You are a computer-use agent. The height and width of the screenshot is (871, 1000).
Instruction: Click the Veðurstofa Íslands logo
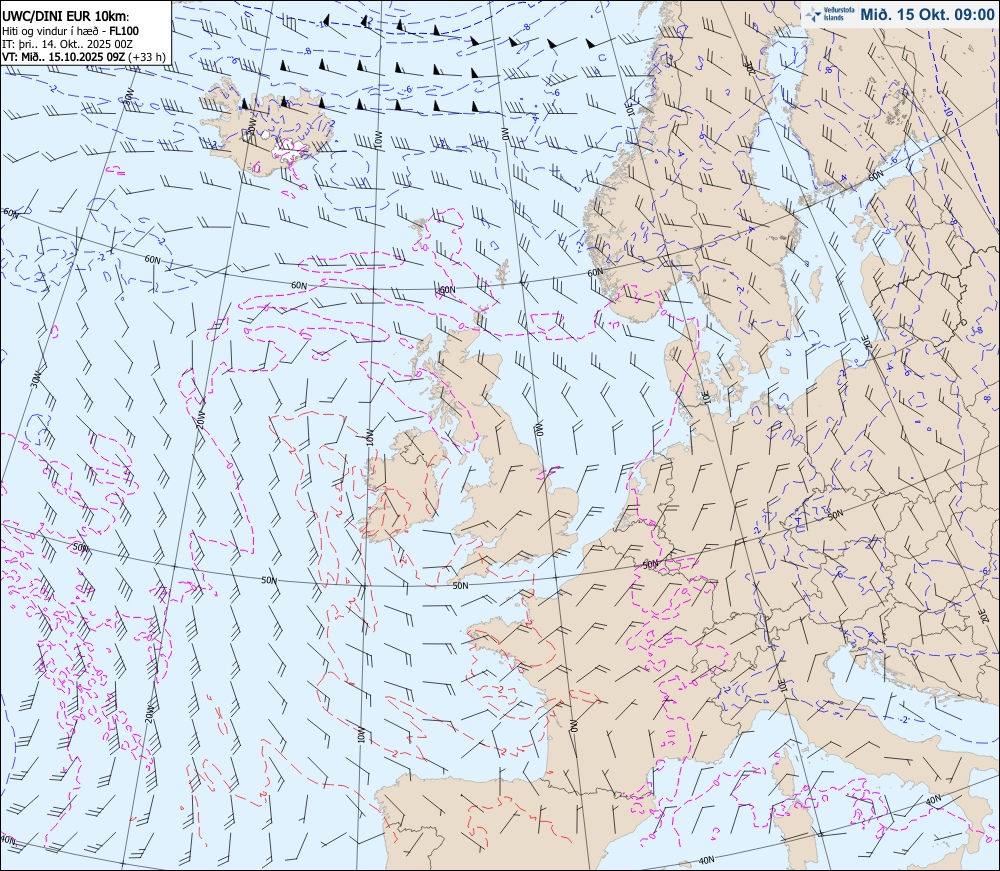(830, 14)
